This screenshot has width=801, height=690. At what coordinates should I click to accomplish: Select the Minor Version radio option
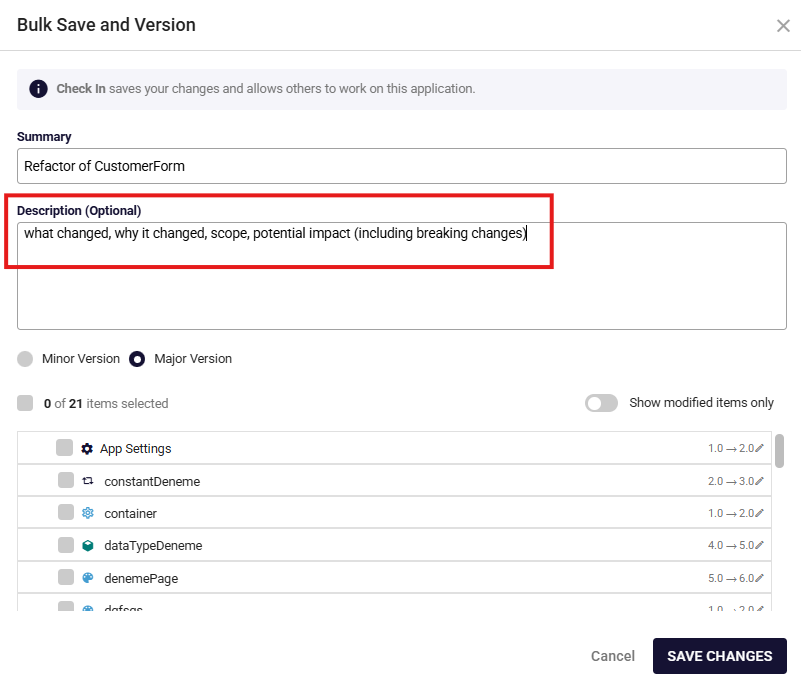point(26,359)
